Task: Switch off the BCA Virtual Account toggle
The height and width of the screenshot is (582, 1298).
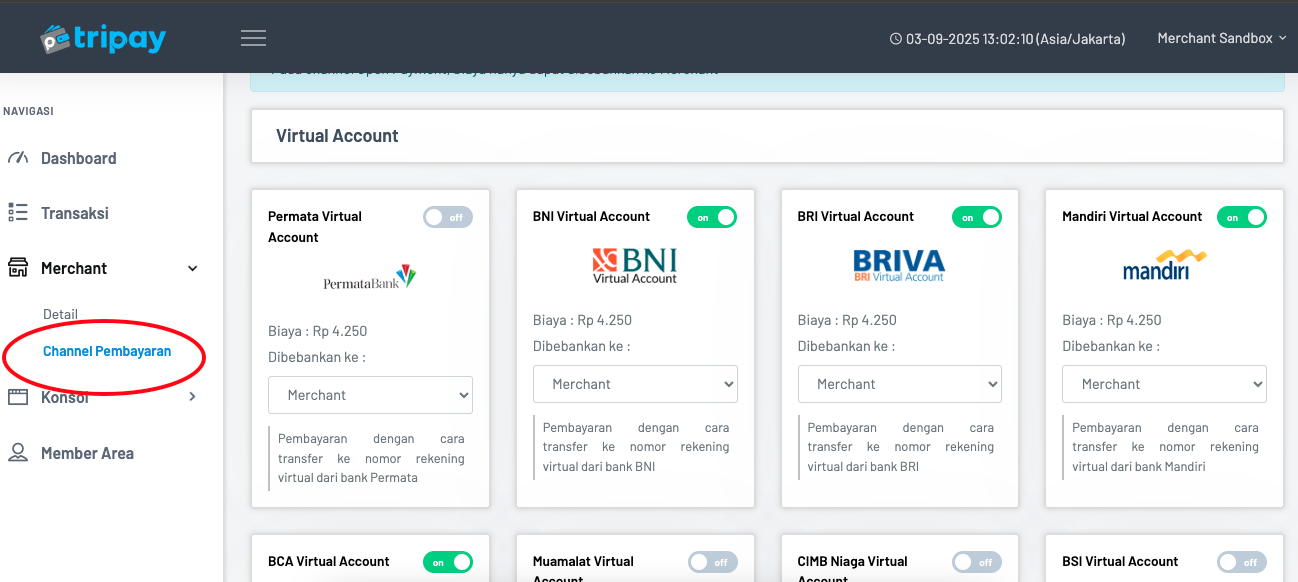Action: [x=447, y=562]
